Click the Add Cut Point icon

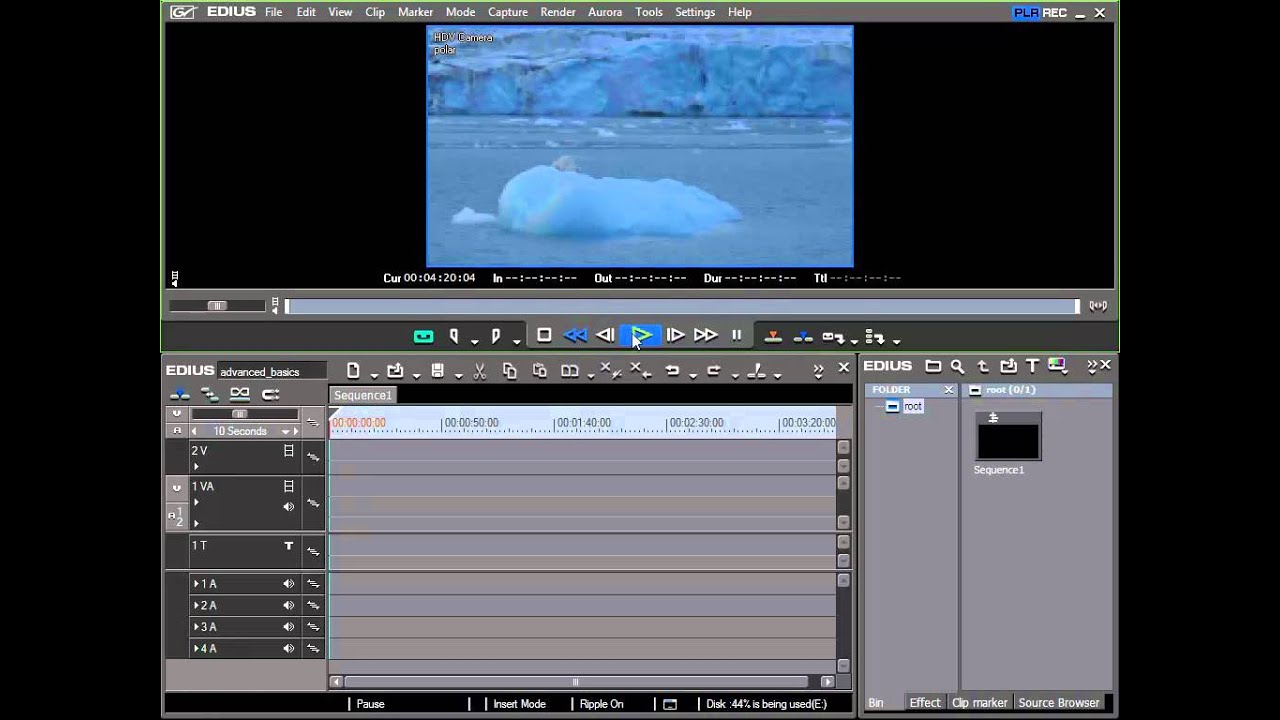click(756, 371)
